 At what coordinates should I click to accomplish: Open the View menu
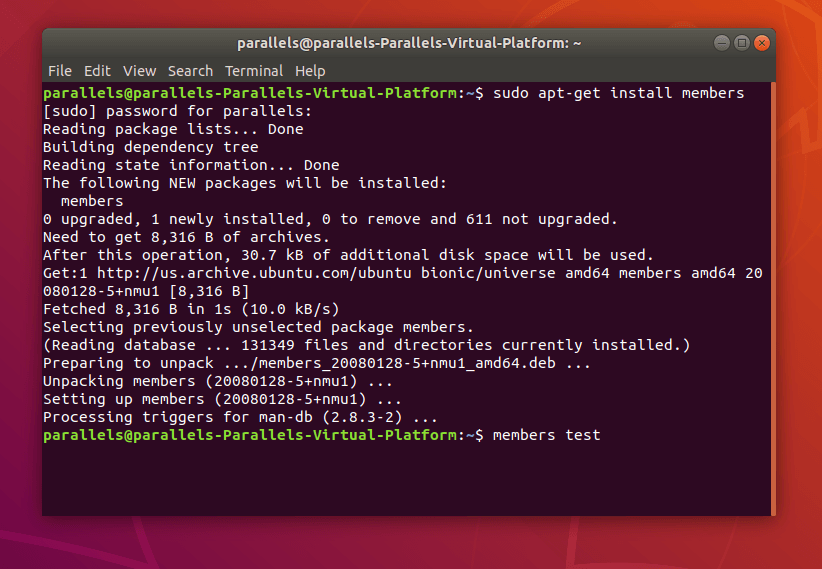point(139,71)
